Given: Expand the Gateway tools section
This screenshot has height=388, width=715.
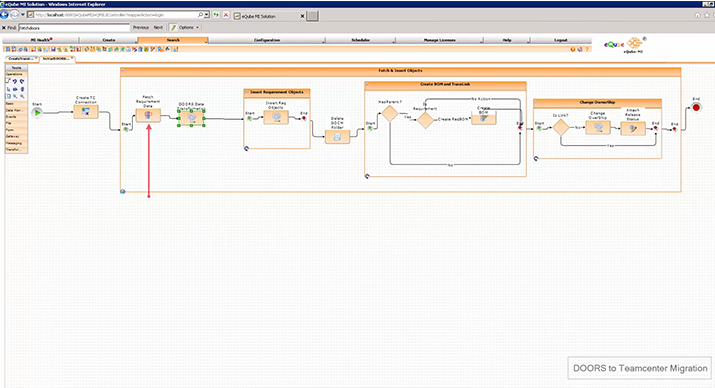Looking at the screenshot, I should [16, 136].
